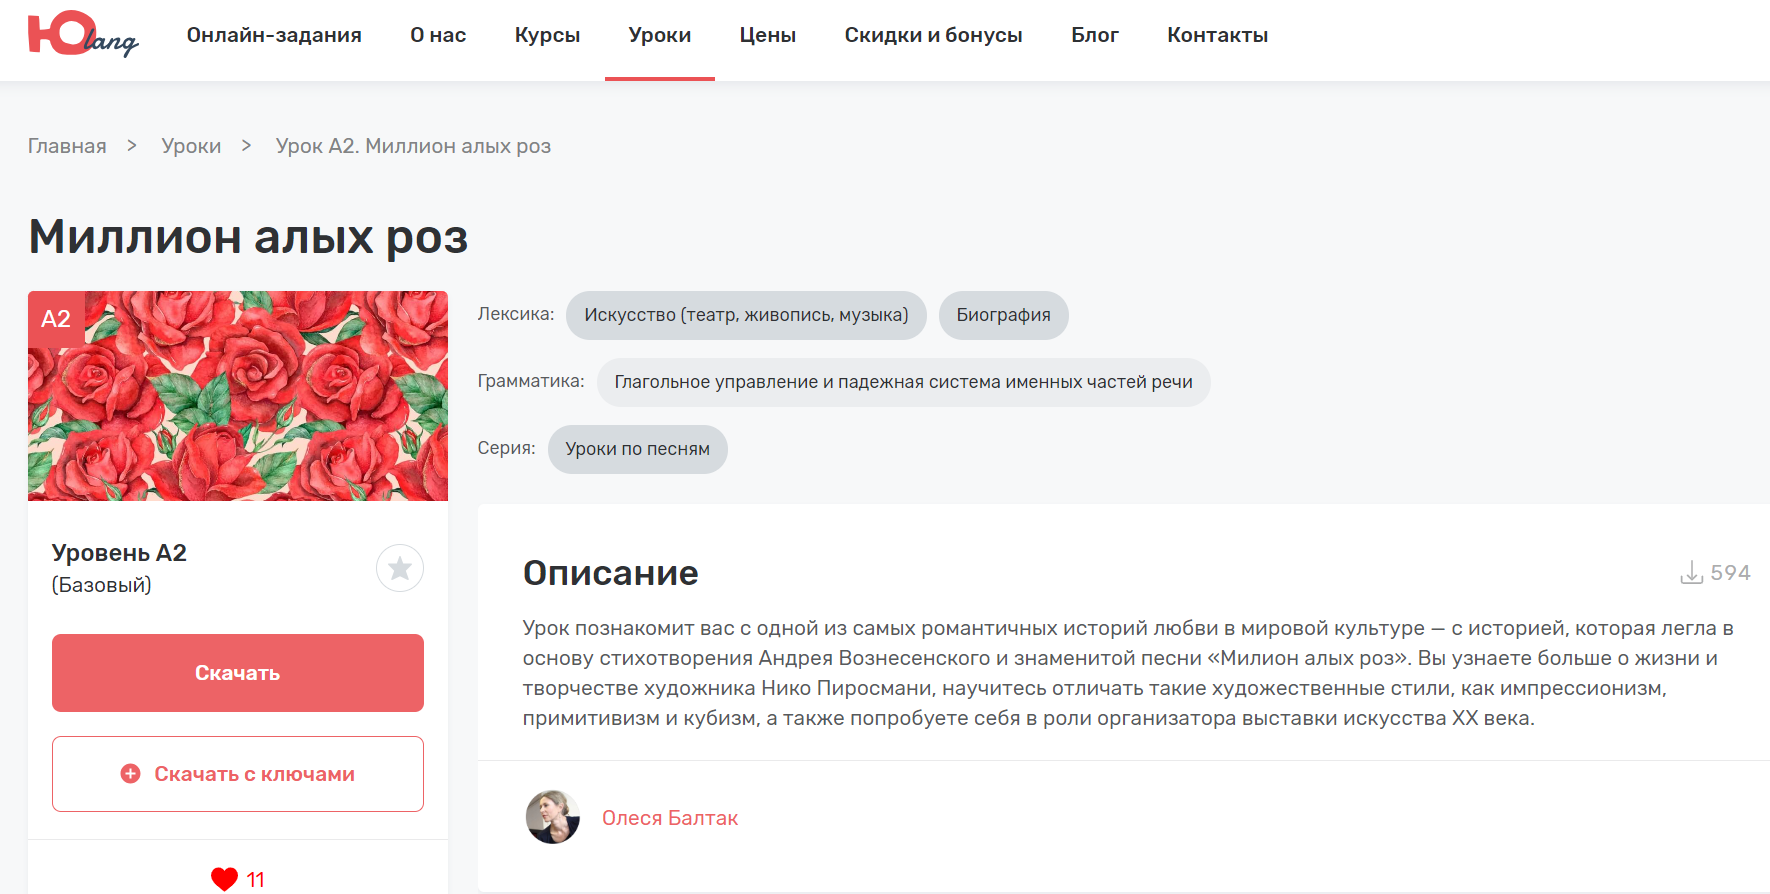Open author link Олеся Балтак
The height and width of the screenshot is (894, 1770).
pyautogui.click(x=670, y=818)
